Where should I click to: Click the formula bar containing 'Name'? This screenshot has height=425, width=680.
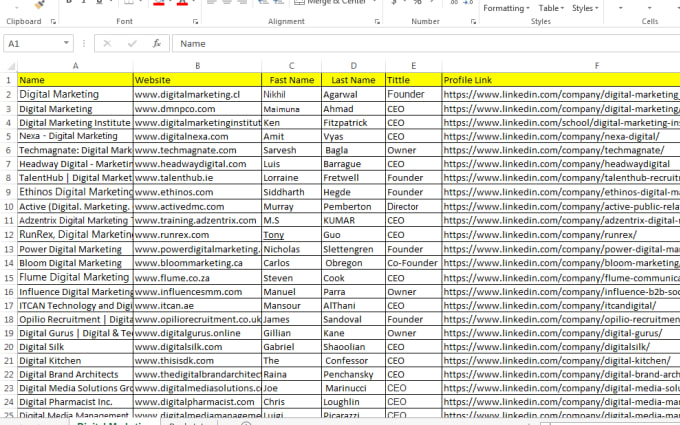click(426, 43)
